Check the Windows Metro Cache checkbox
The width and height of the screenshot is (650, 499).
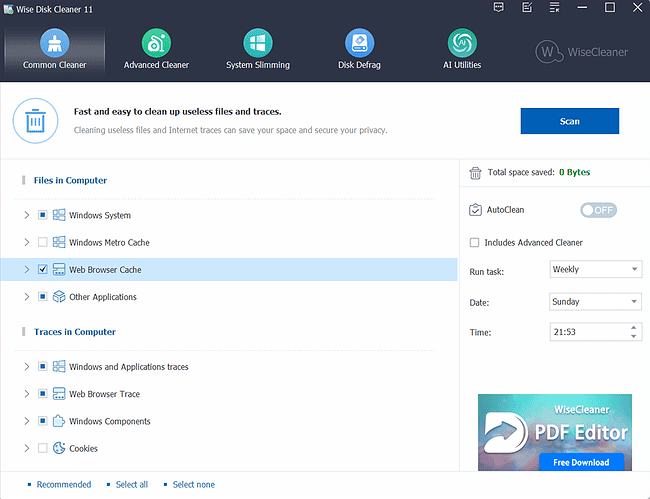pos(42,242)
